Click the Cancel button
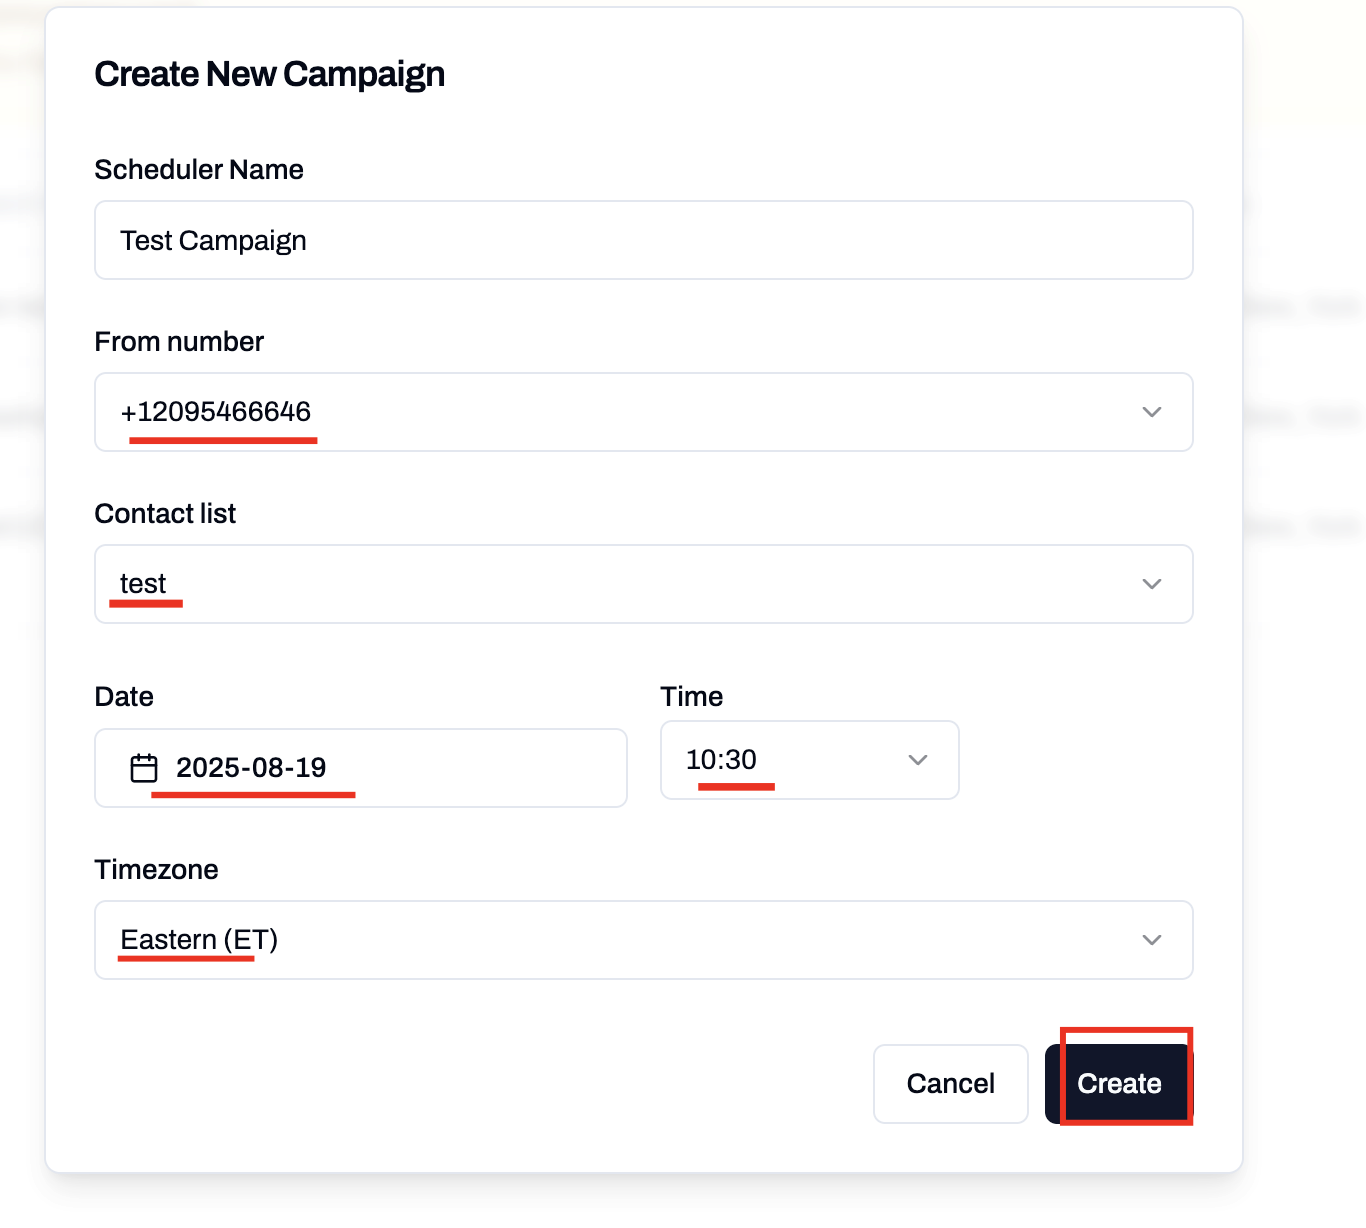The image size is (1366, 1228). pyautogui.click(x=949, y=1083)
